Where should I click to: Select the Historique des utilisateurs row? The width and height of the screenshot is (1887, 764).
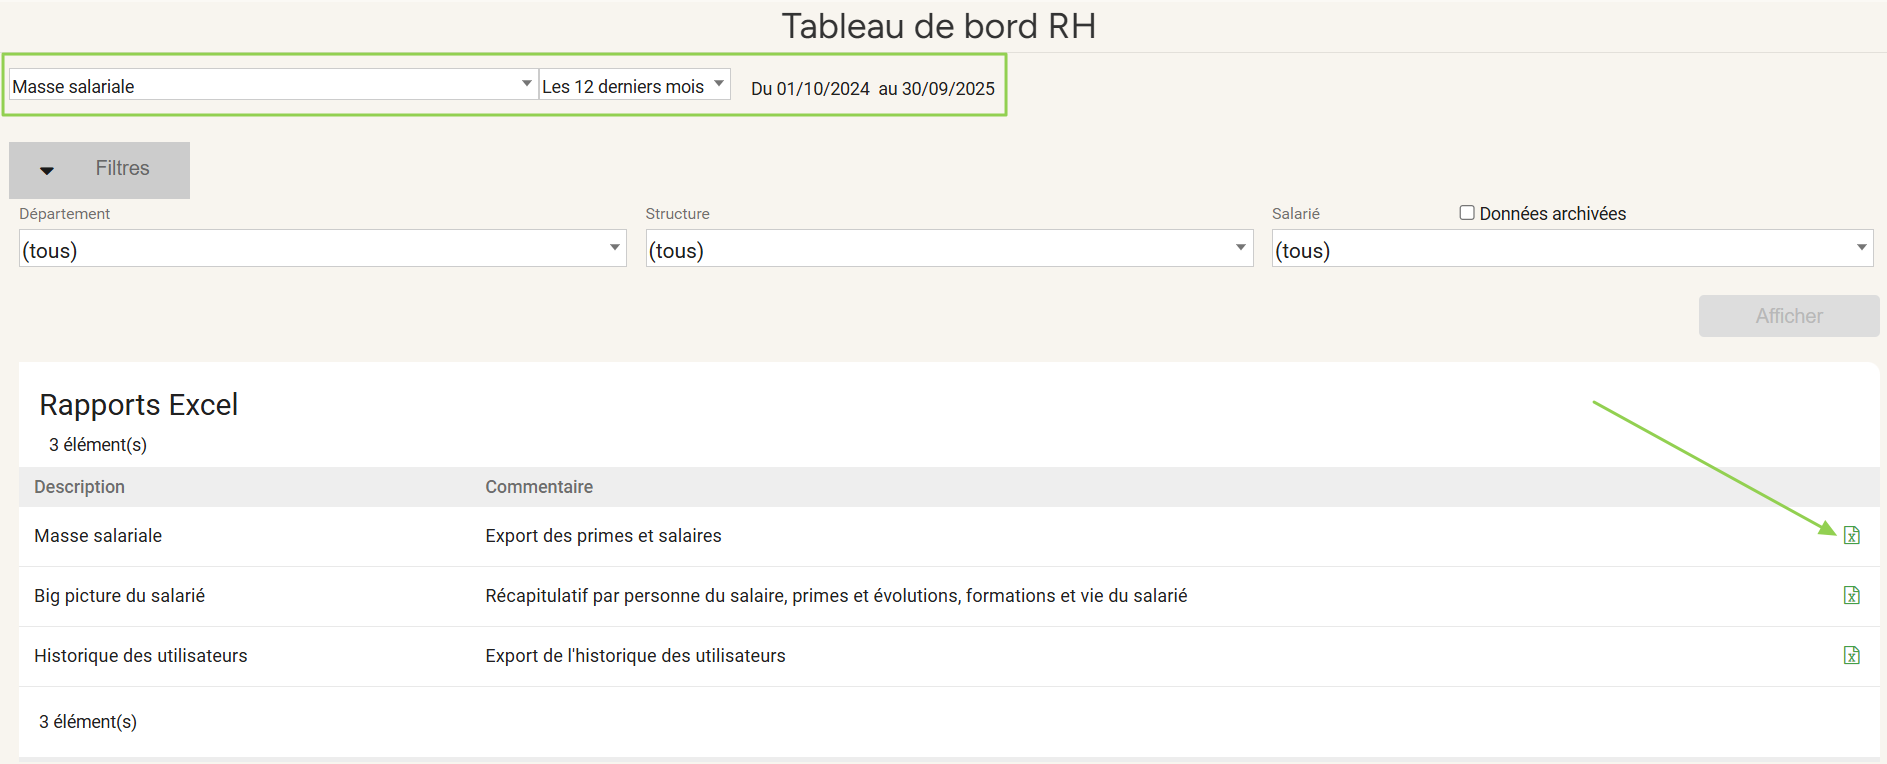141,656
